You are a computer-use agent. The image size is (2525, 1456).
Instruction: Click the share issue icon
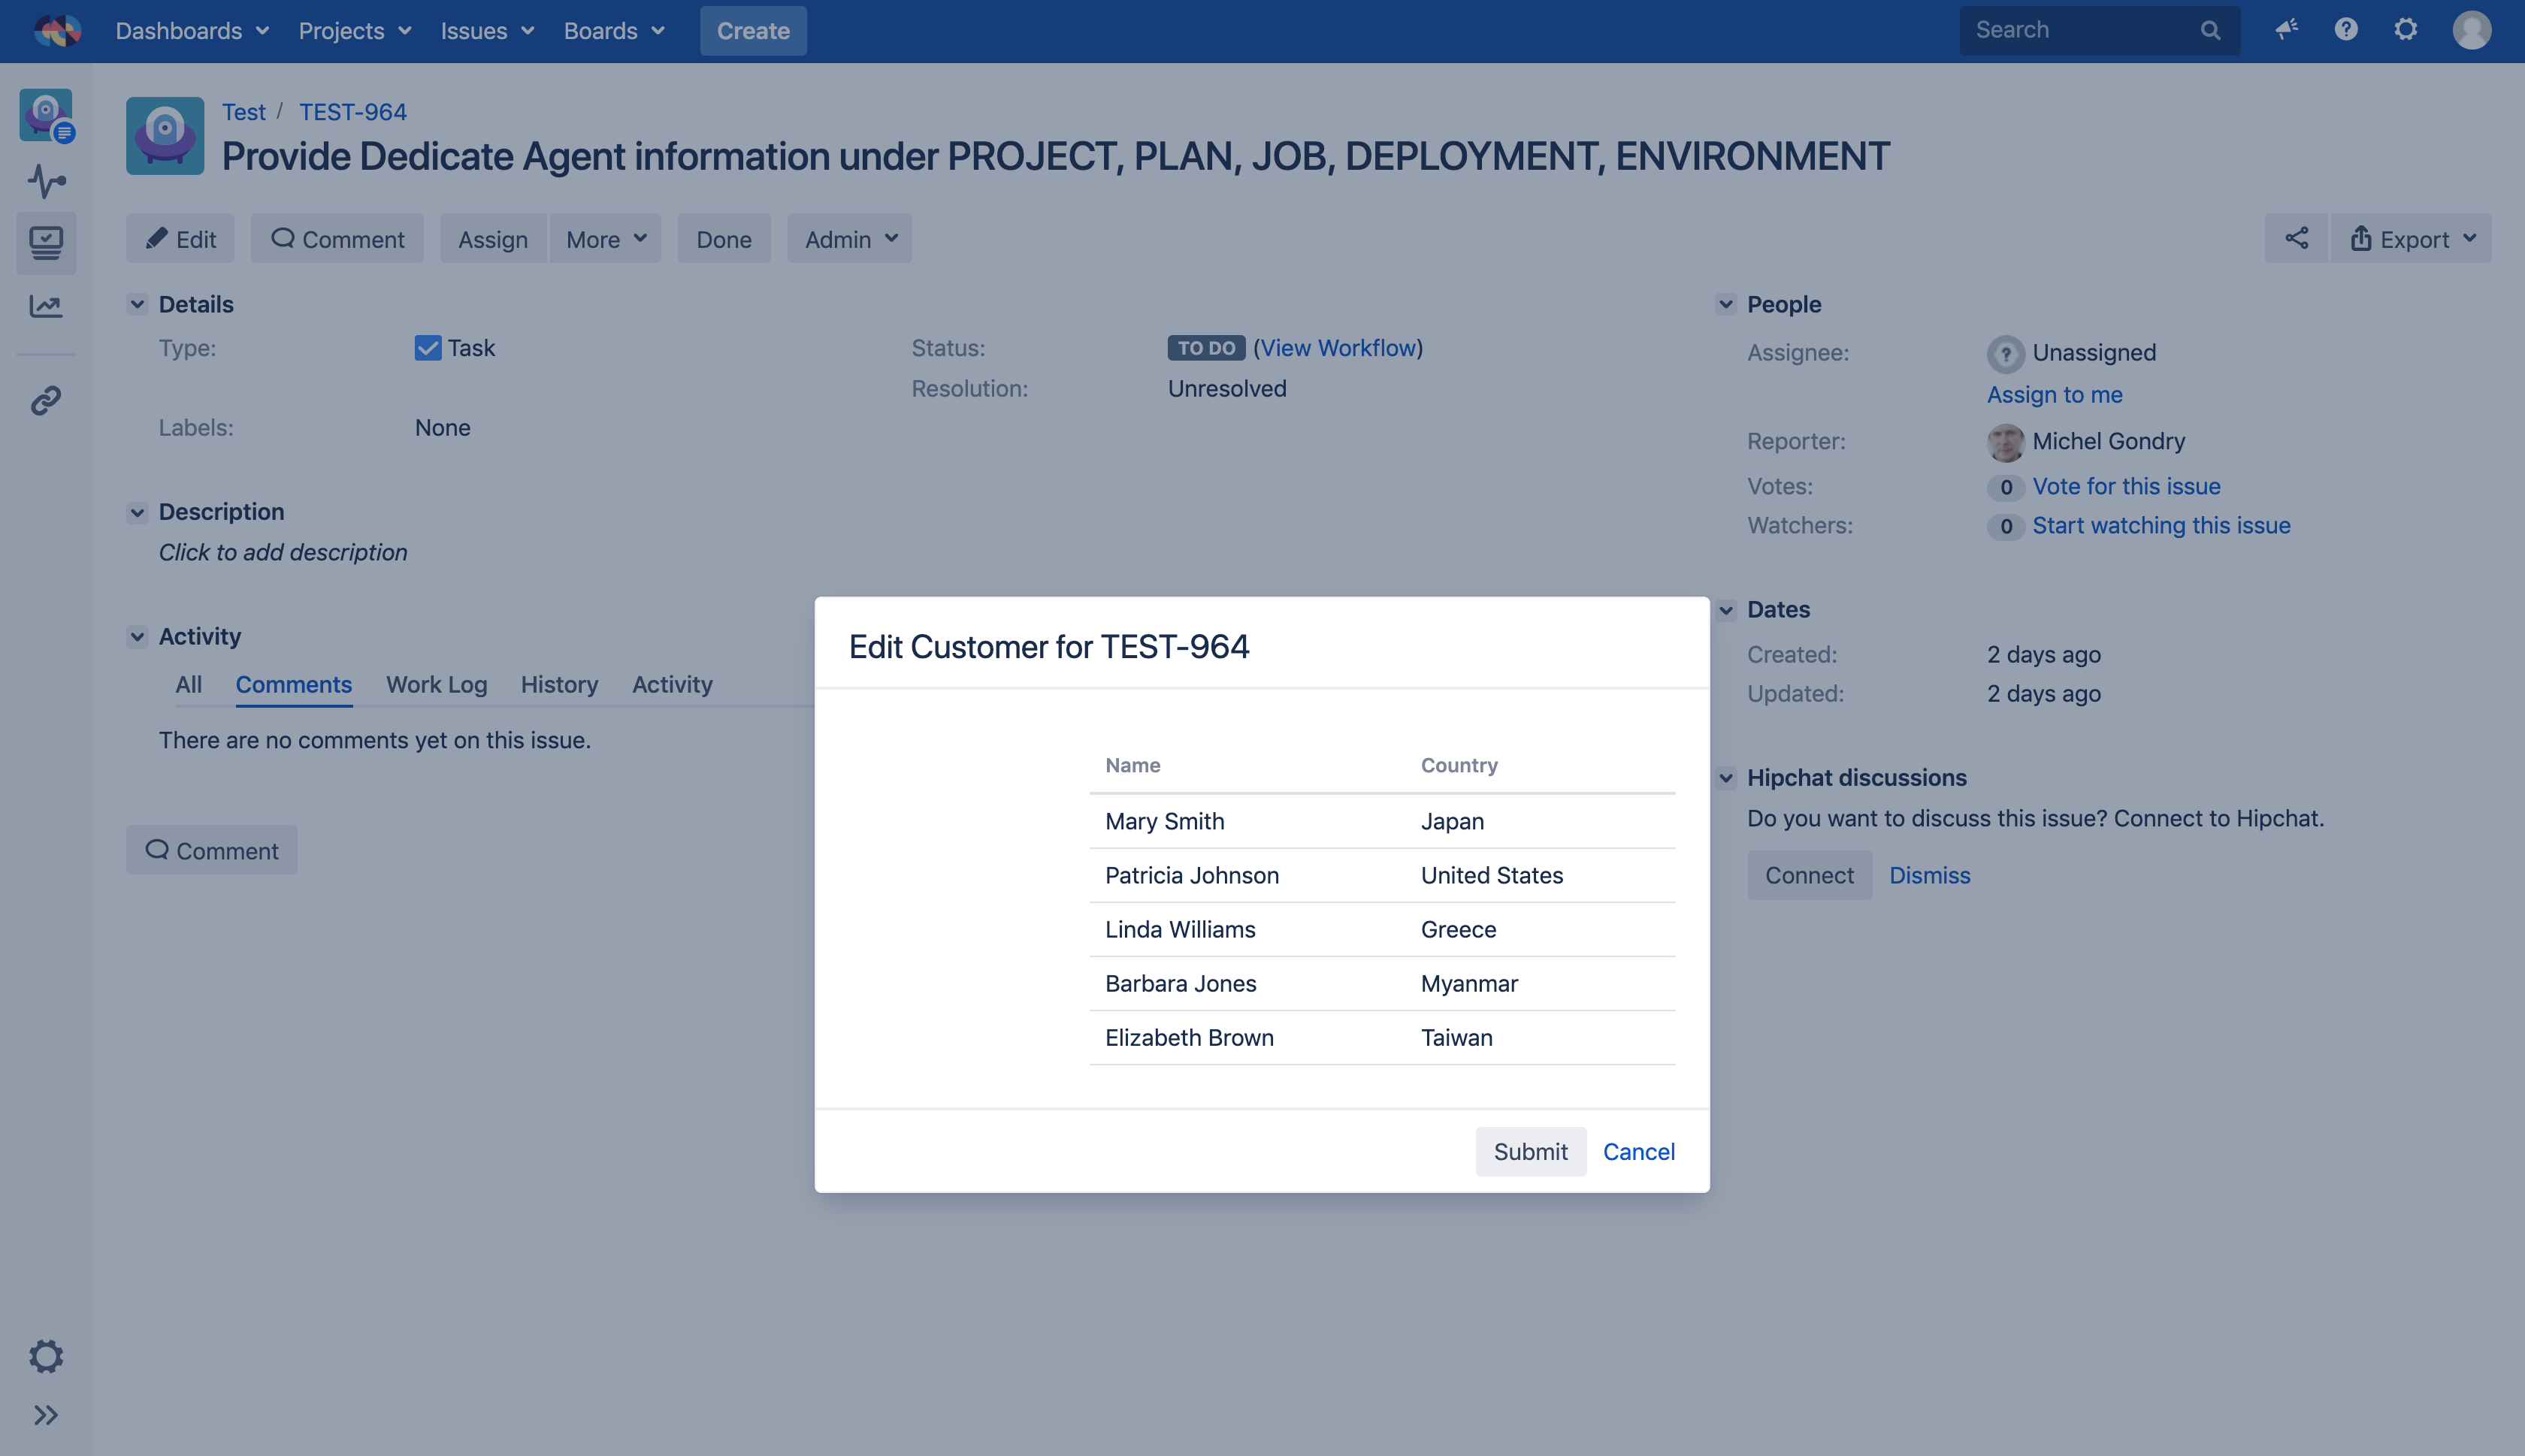tap(2296, 239)
